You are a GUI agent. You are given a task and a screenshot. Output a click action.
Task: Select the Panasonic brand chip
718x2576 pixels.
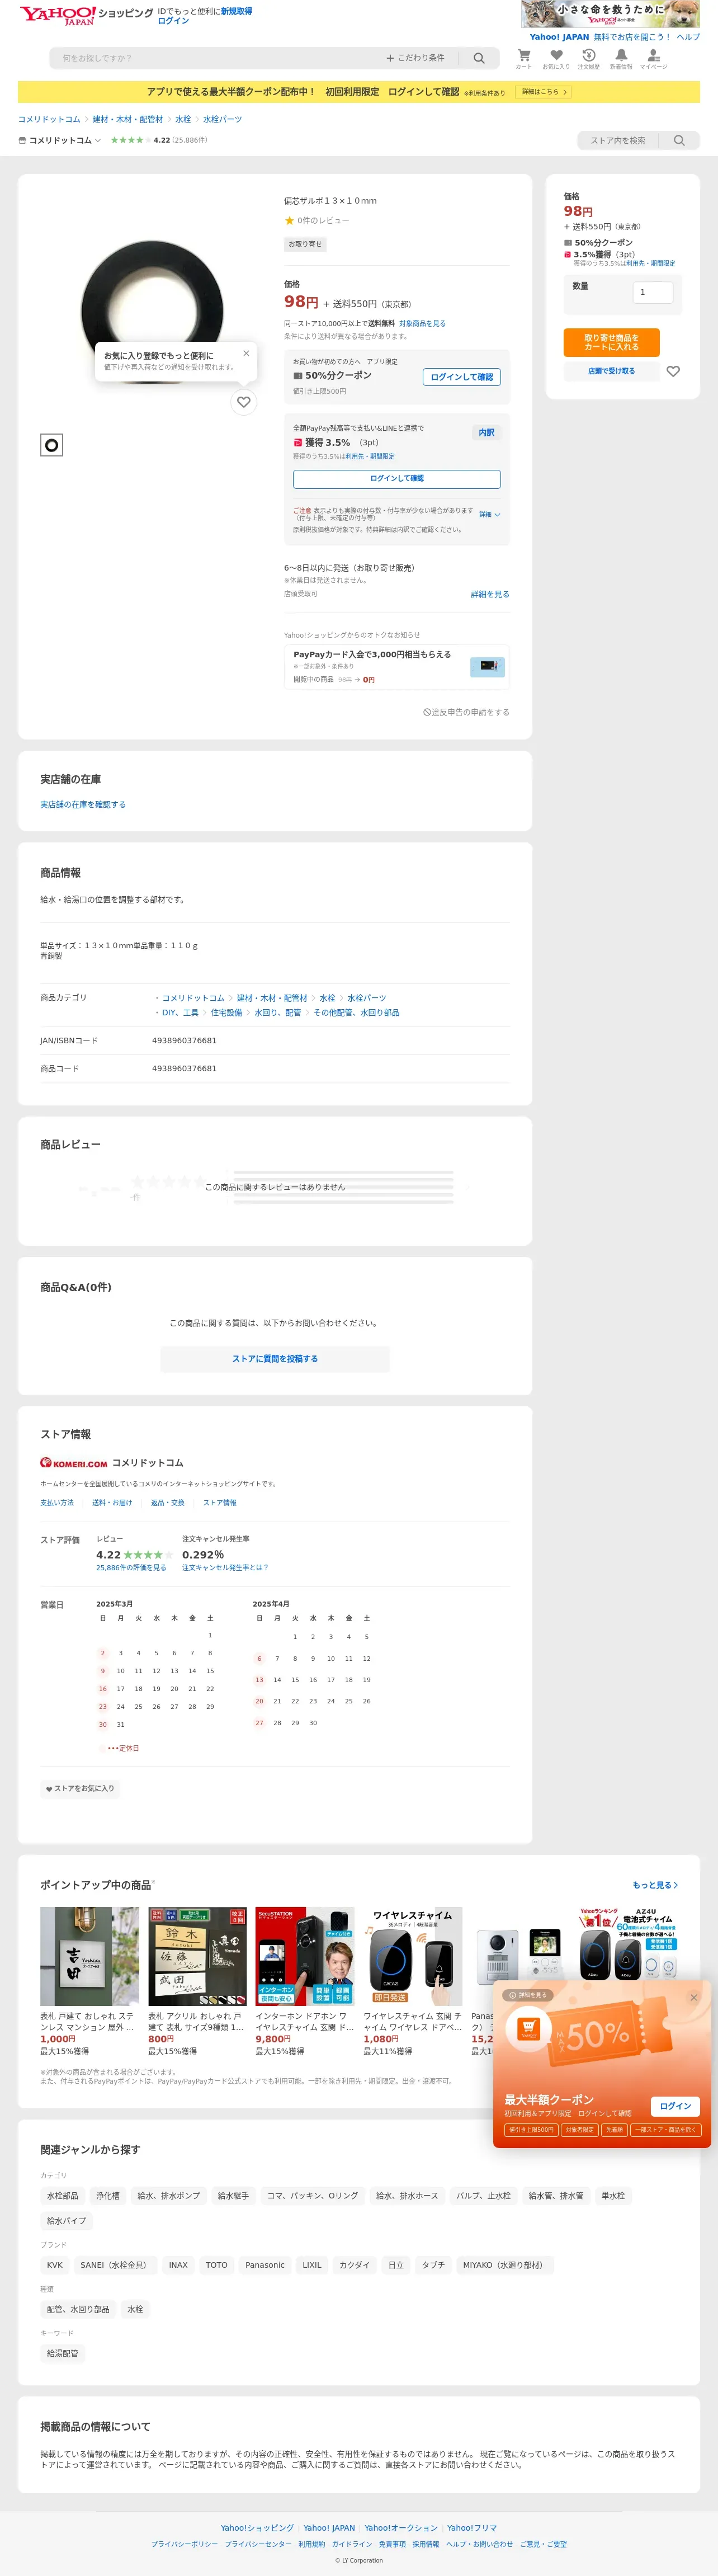pyautogui.click(x=265, y=2265)
